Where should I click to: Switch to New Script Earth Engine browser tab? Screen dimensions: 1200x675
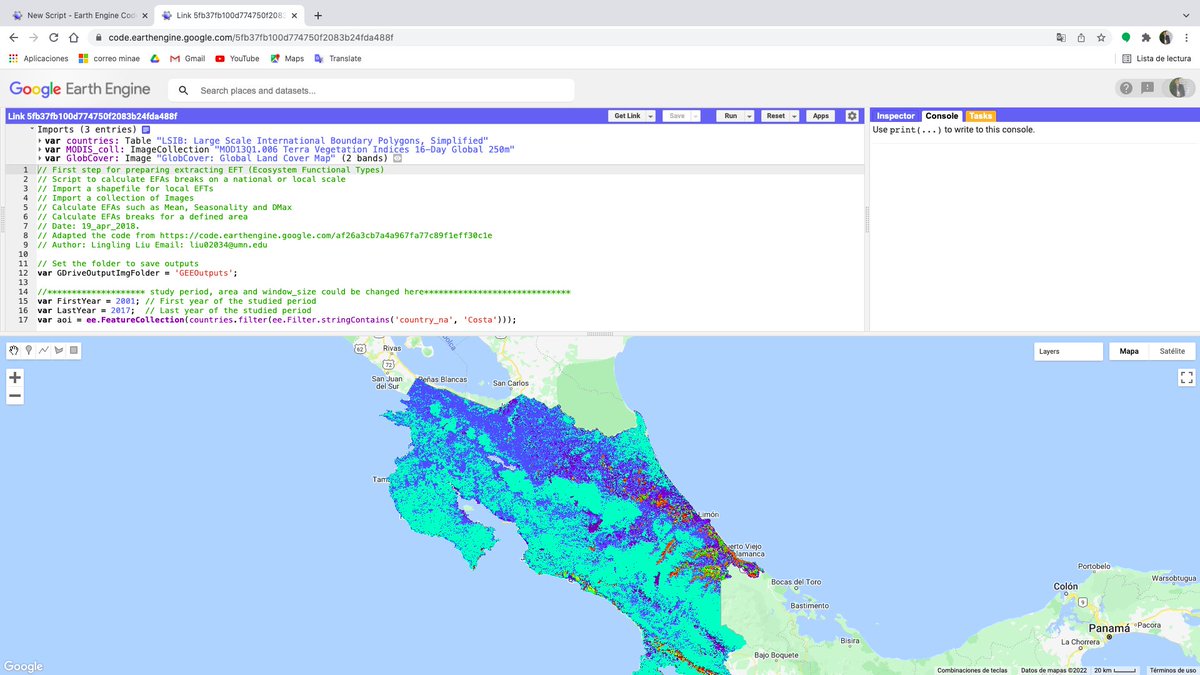click(x=78, y=15)
